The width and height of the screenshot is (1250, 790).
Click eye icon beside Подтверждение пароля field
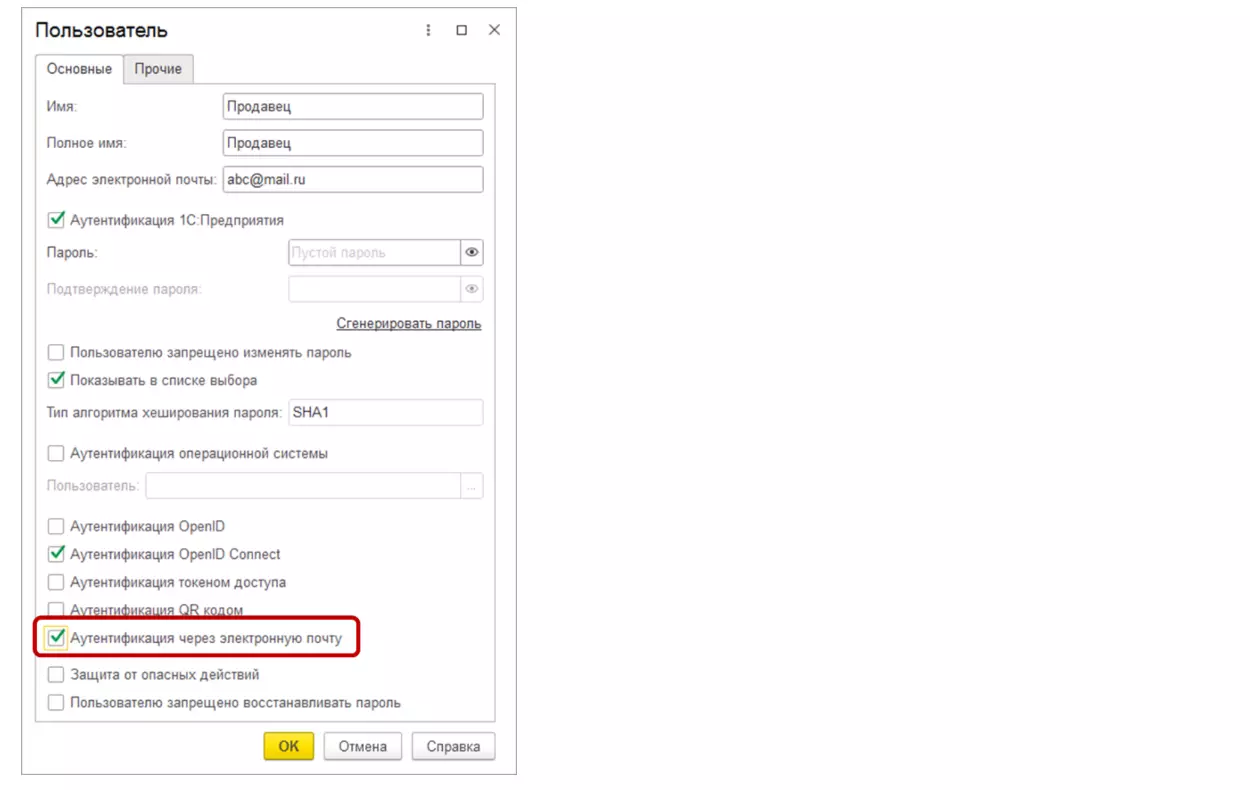click(472, 289)
